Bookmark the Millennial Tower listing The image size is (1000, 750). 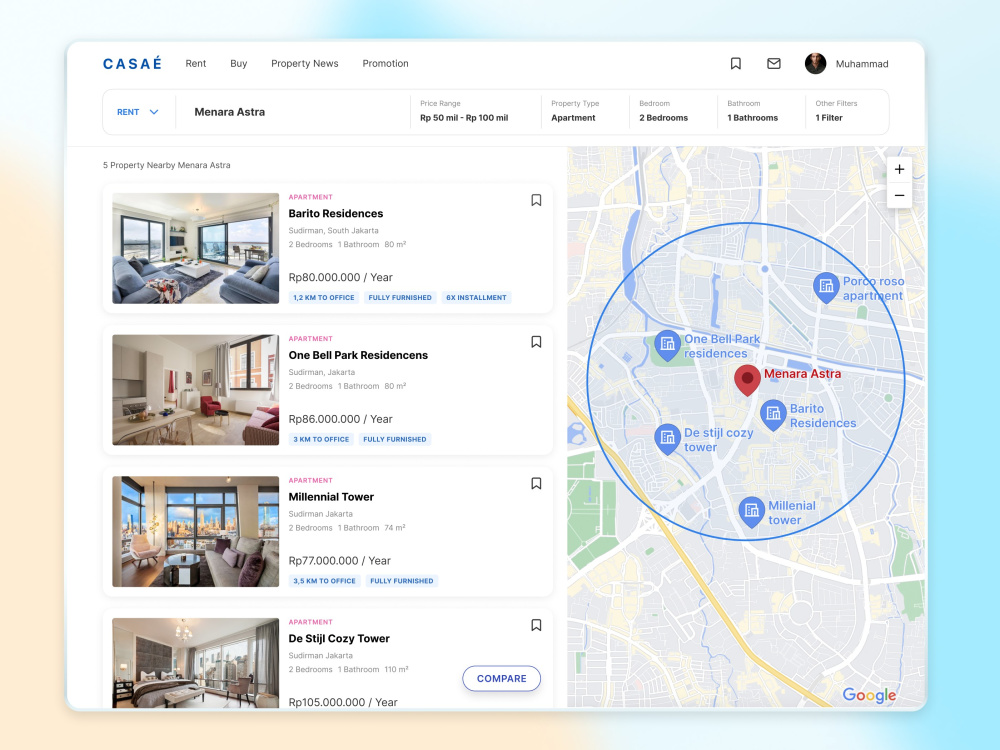(536, 483)
